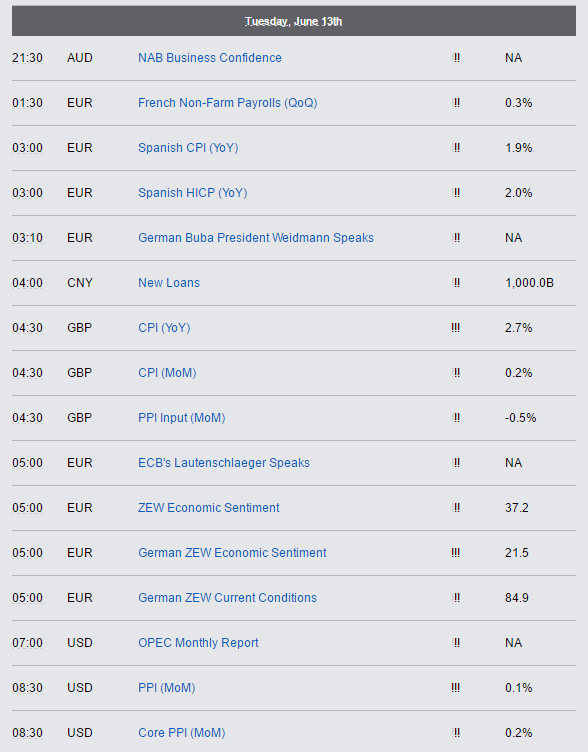Click the German ZEW Economic Sentiment link
588x752 pixels.
[232, 553]
